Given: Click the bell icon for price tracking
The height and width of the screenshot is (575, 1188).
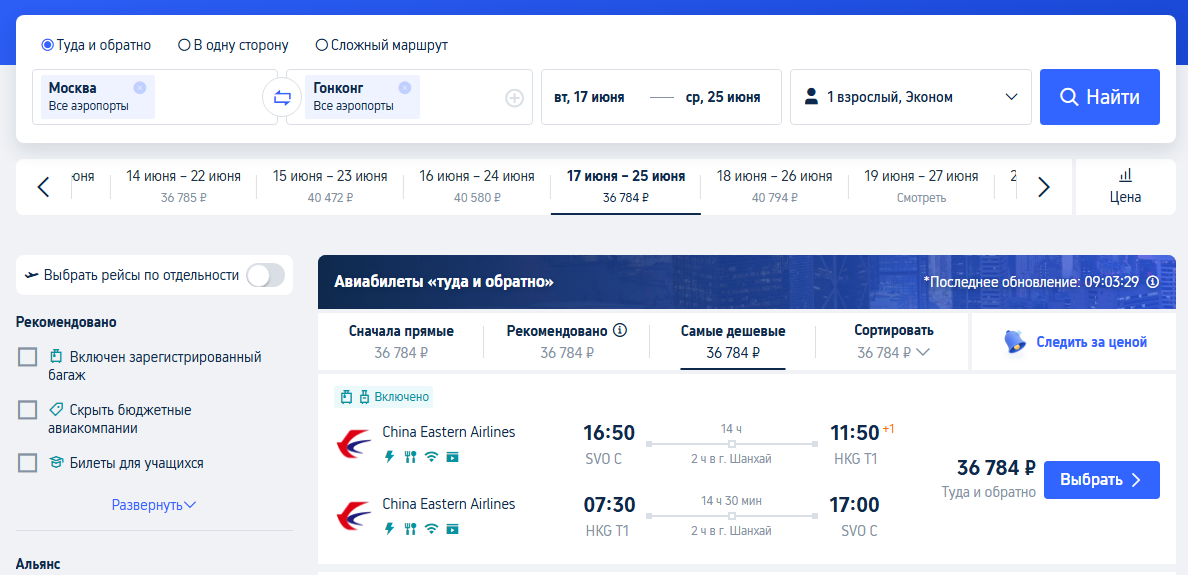Looking at the screenshot, I should coord(1016,342).
